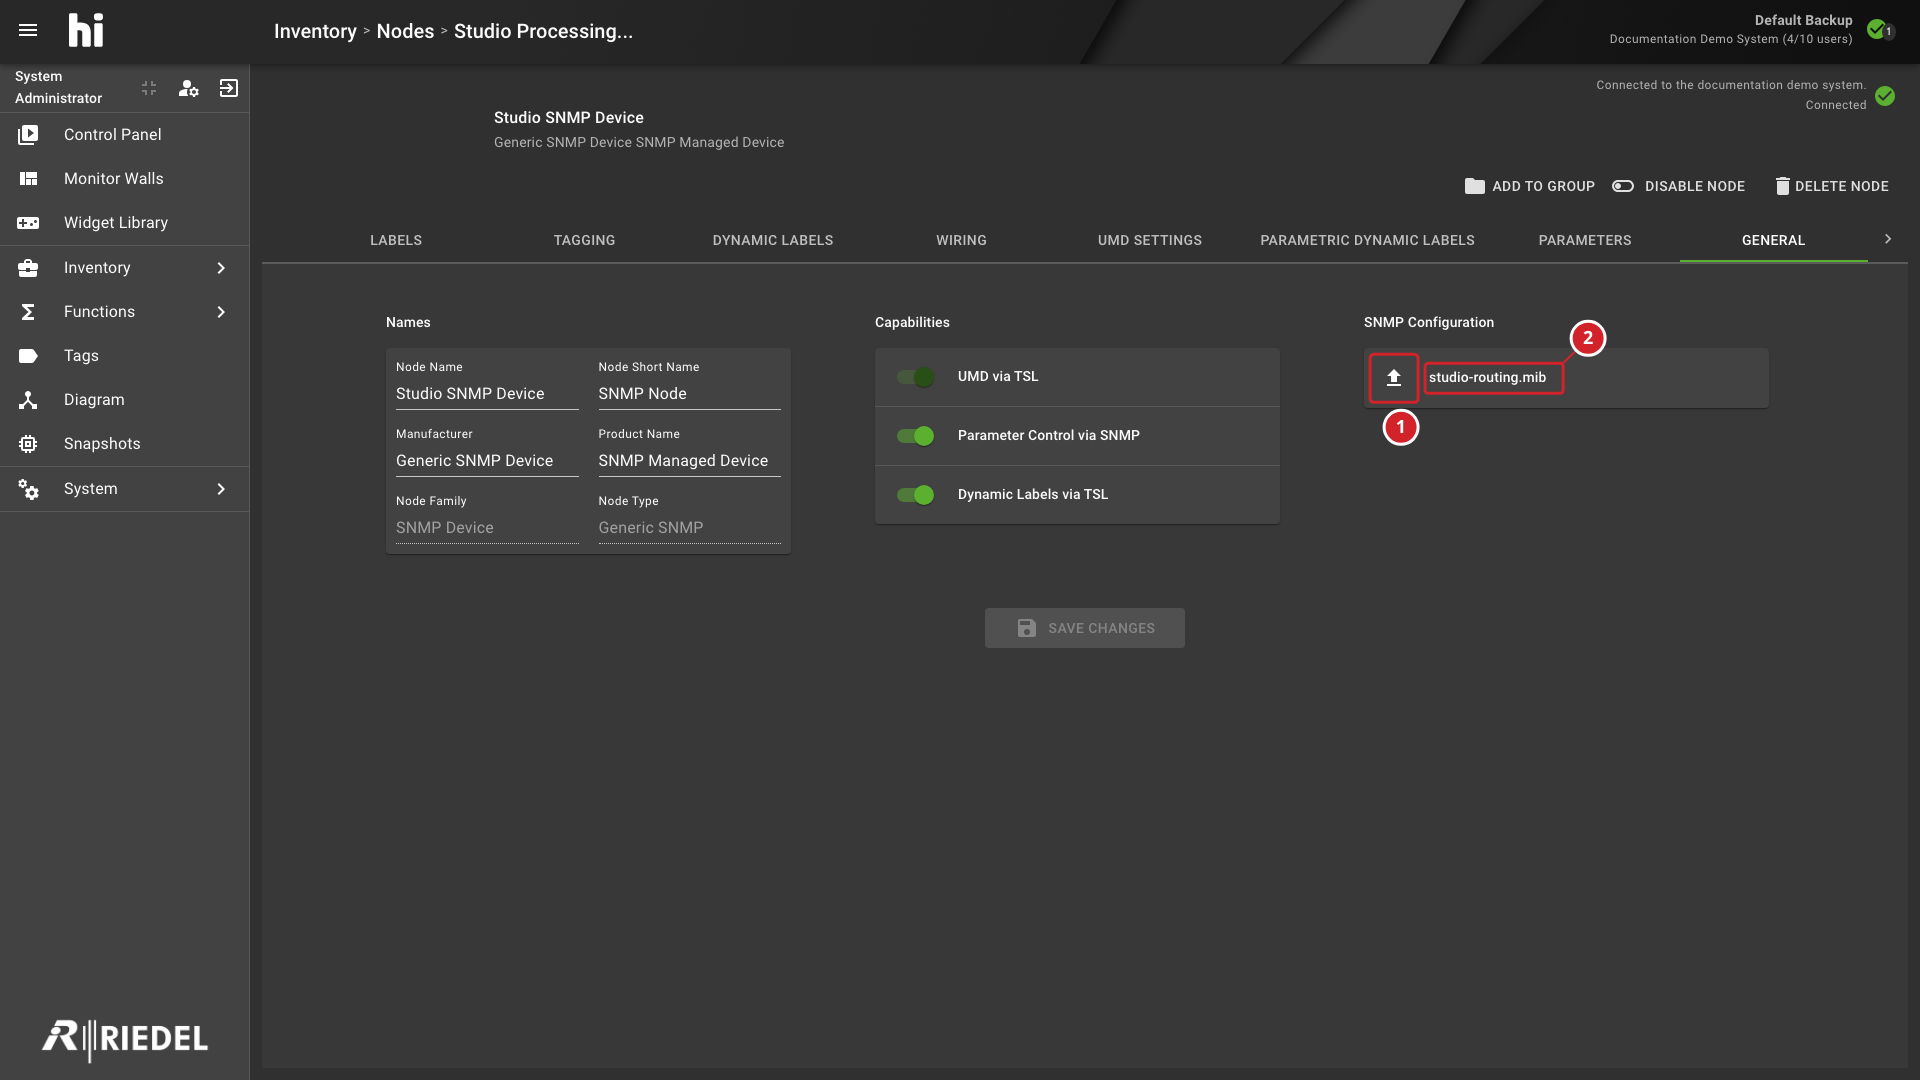Image resolution: width=1920 pixels, height=1080 pixels.
Task: Switch to the Tagging tab
Action: (584, 240)
